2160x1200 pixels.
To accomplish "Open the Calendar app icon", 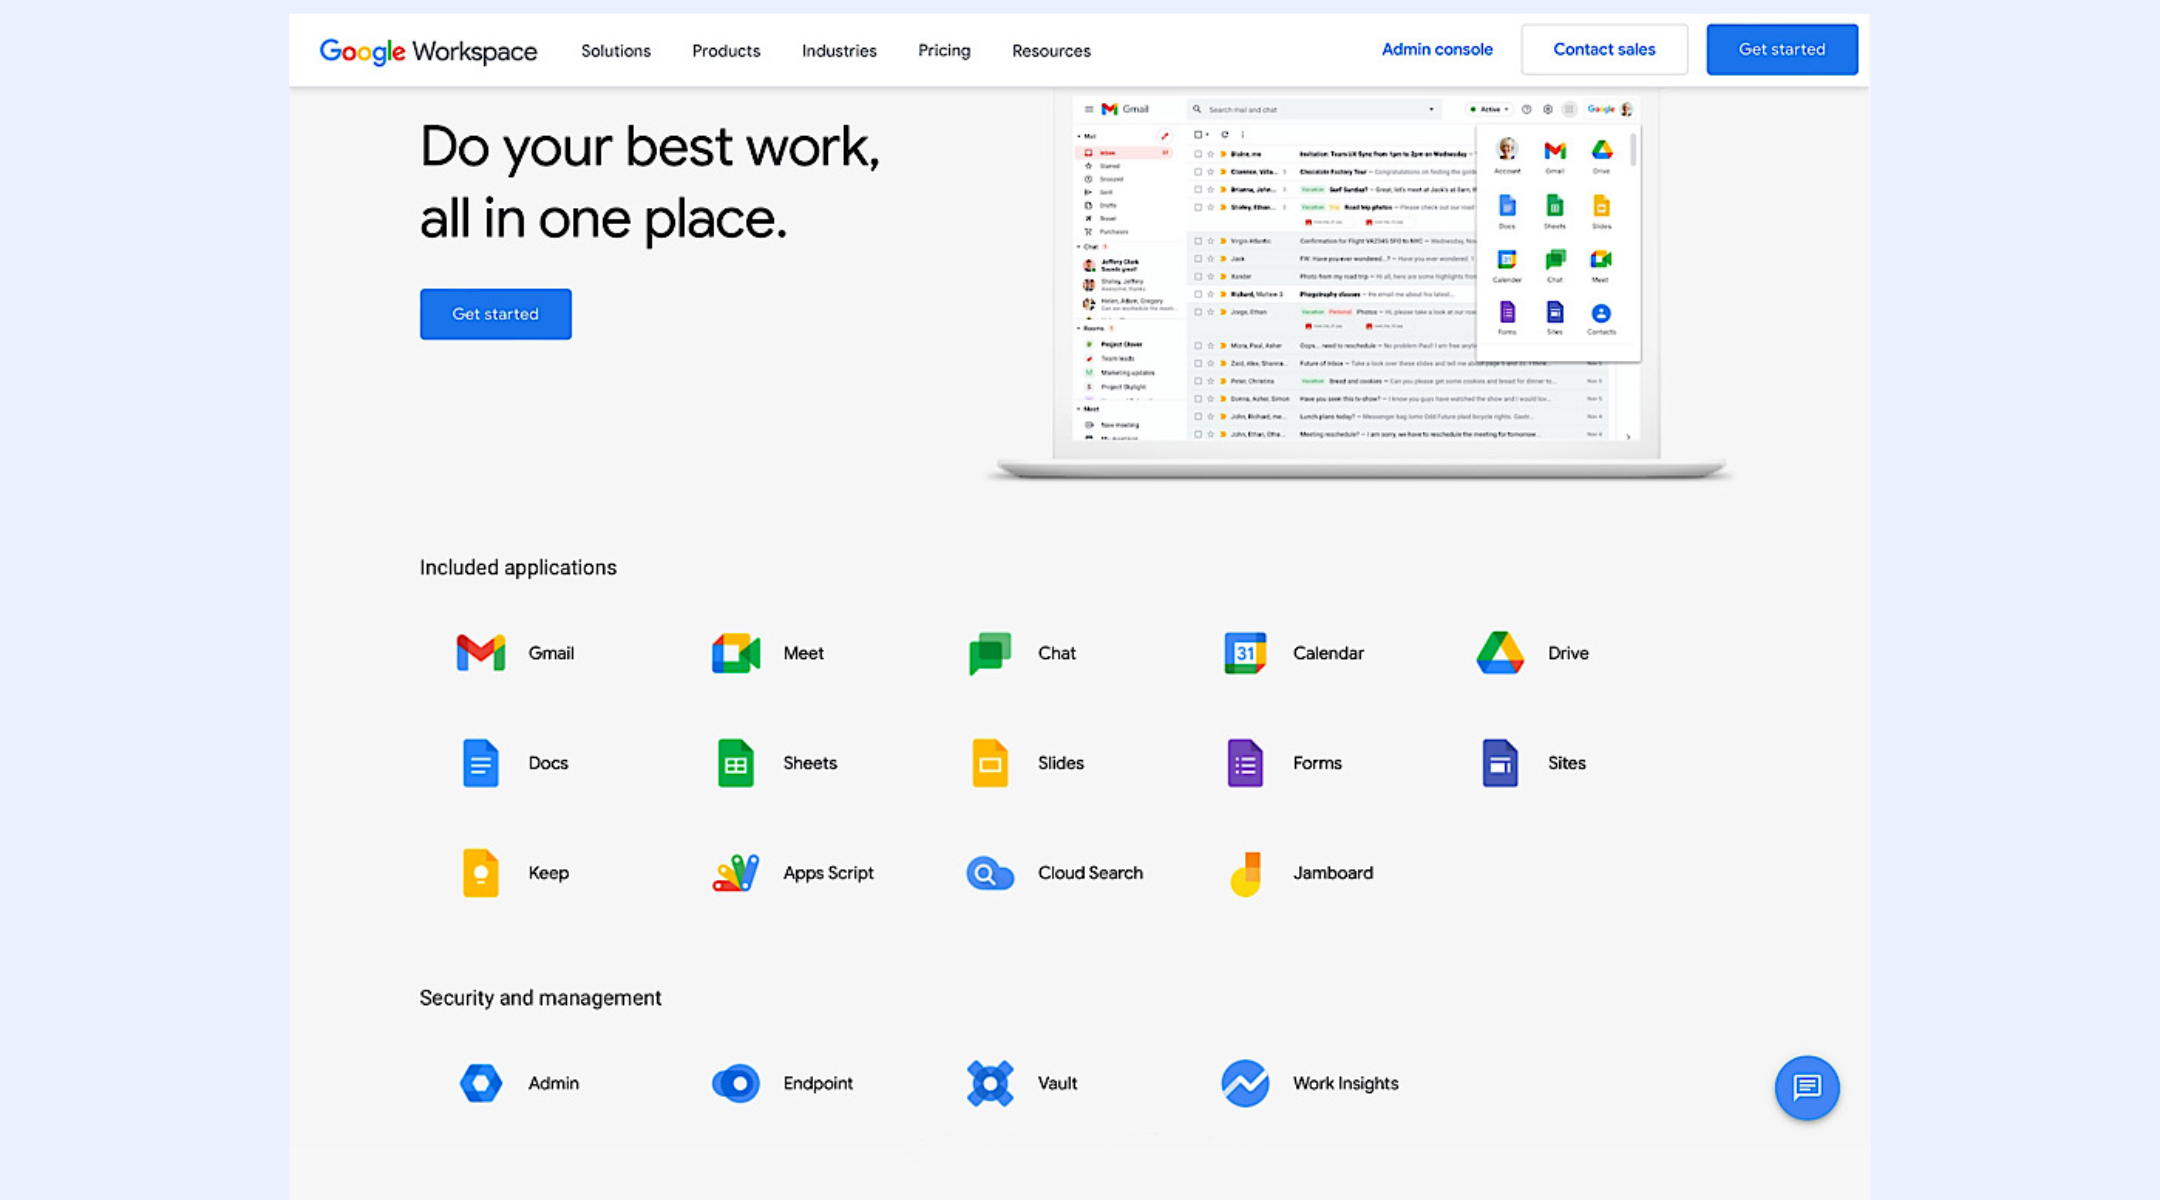I will click(1245, 653).
